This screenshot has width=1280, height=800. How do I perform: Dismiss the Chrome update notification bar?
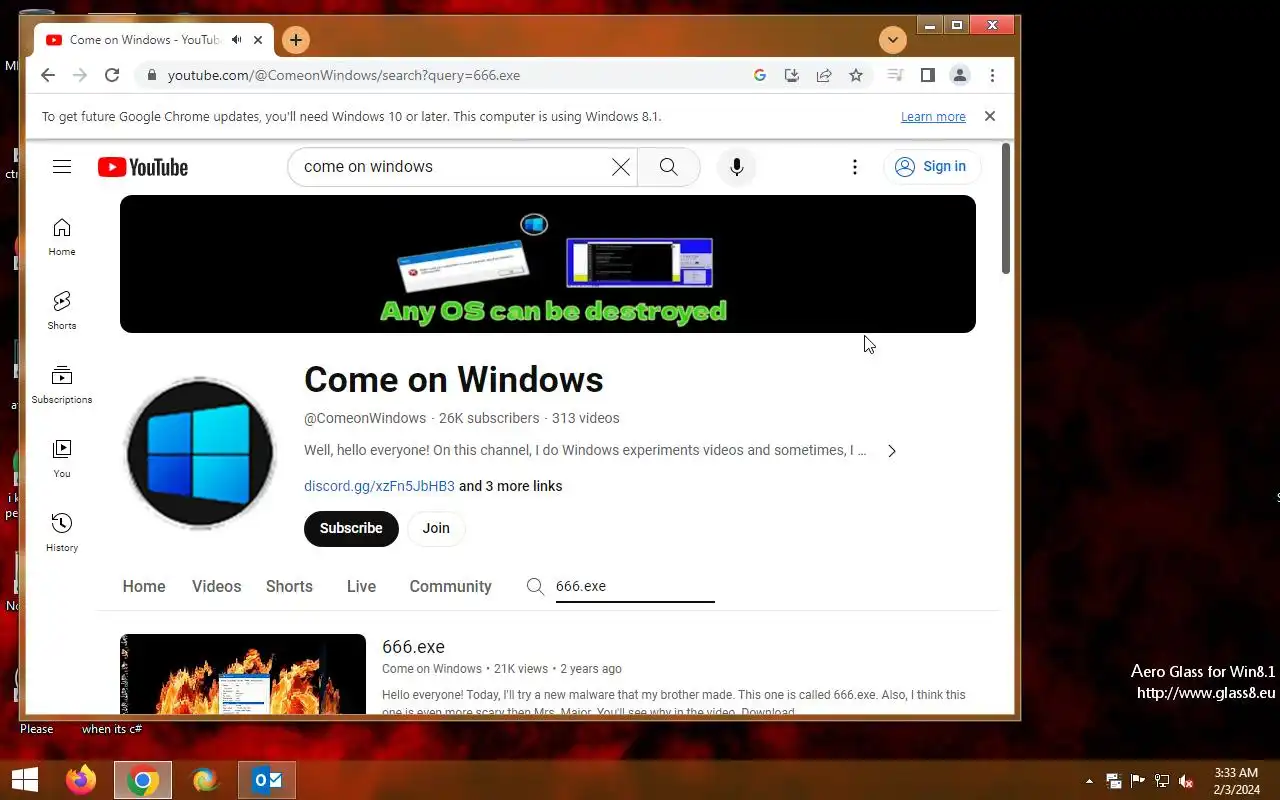(990, 116)
